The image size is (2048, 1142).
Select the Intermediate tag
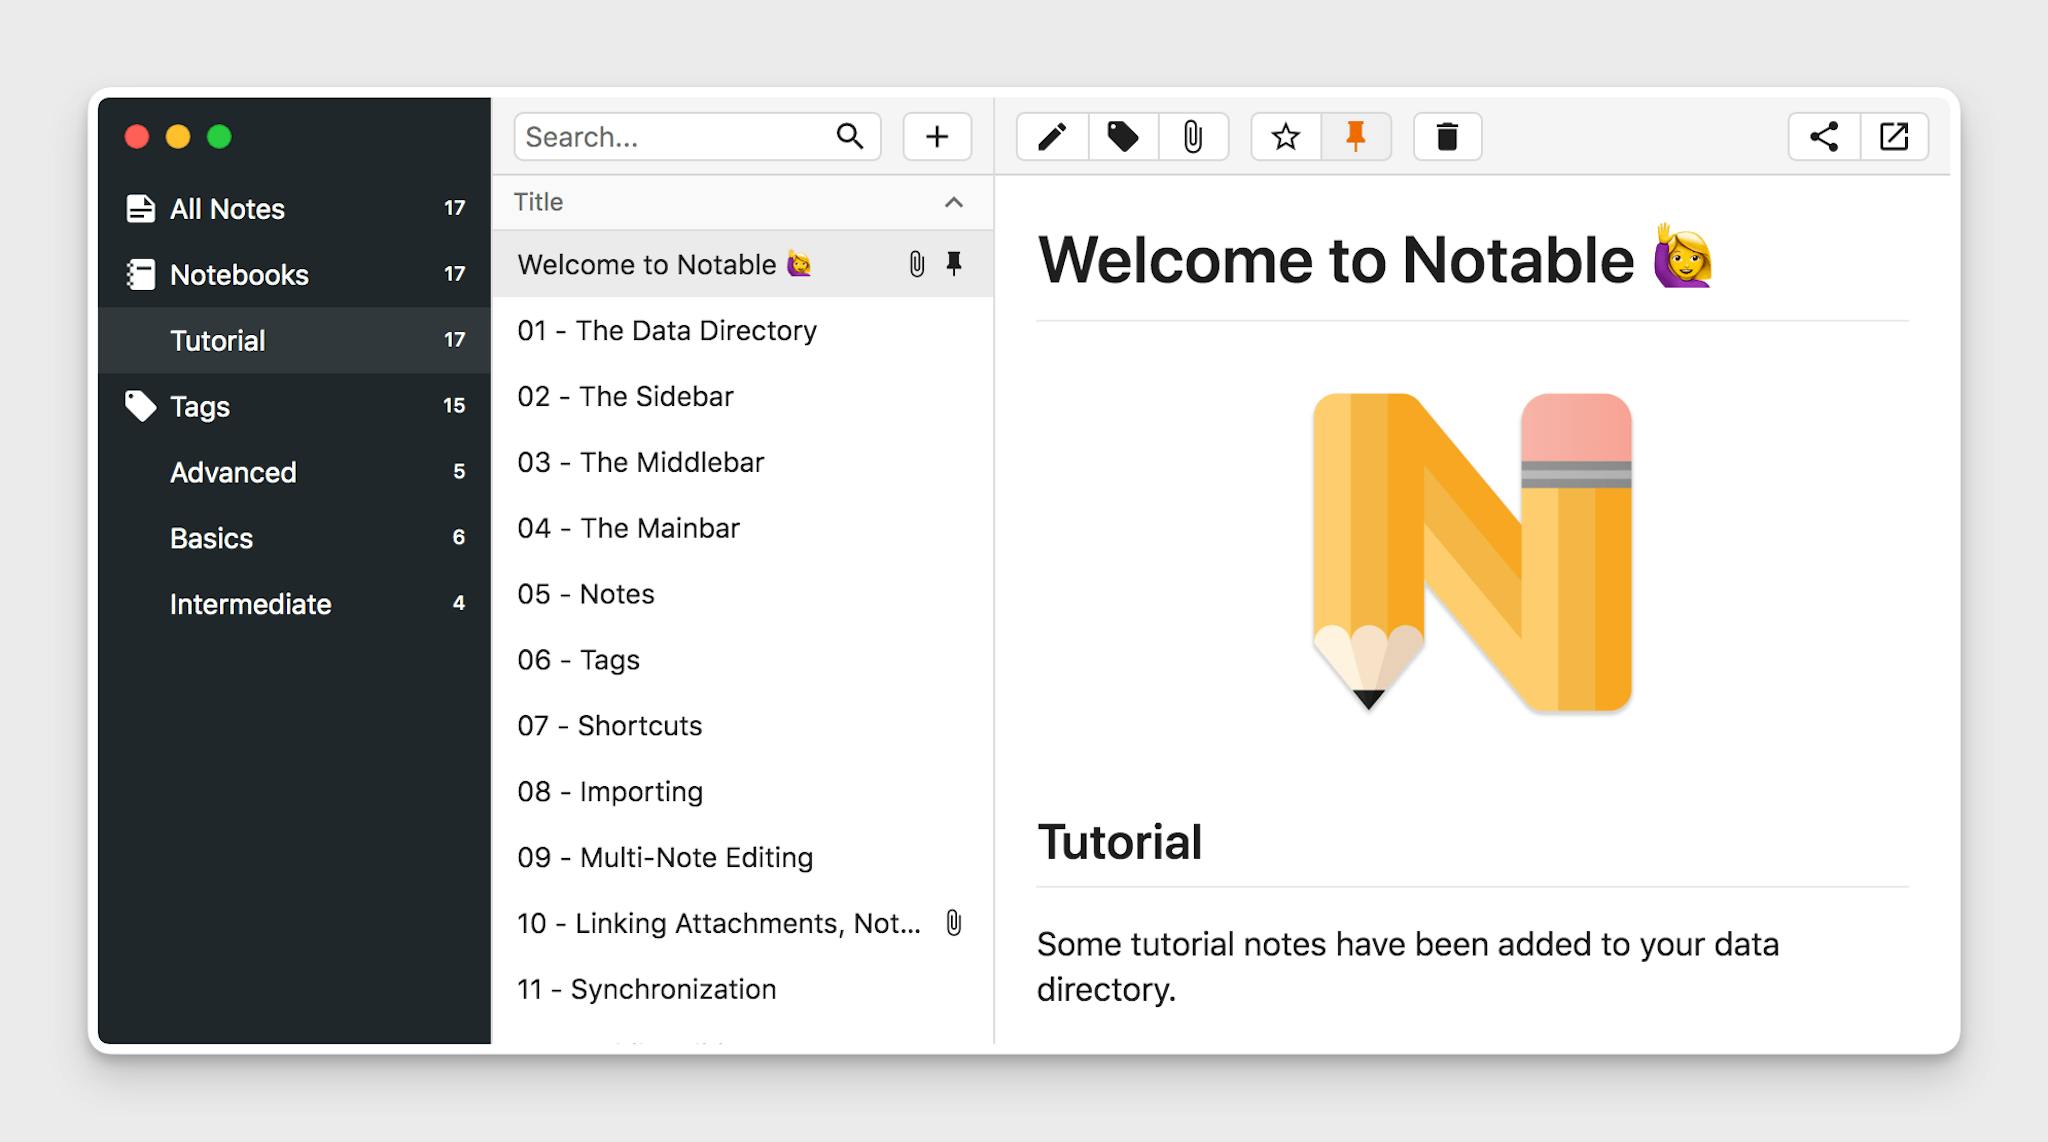(251, 604)
